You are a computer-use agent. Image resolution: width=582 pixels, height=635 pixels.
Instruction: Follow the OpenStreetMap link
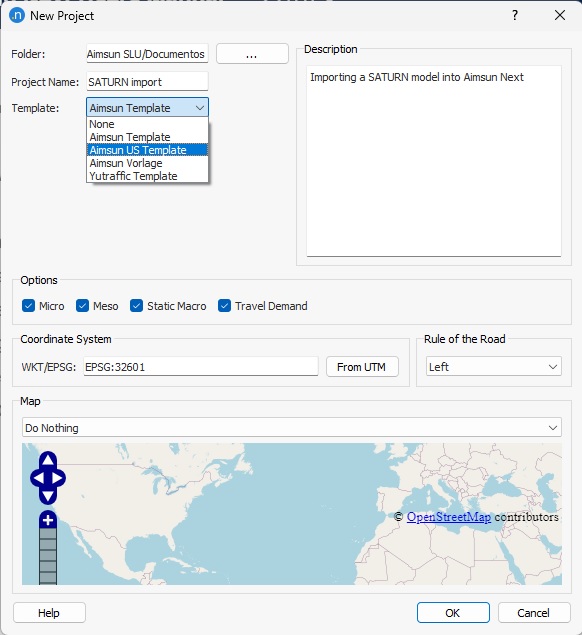click(x=449, y=517)
